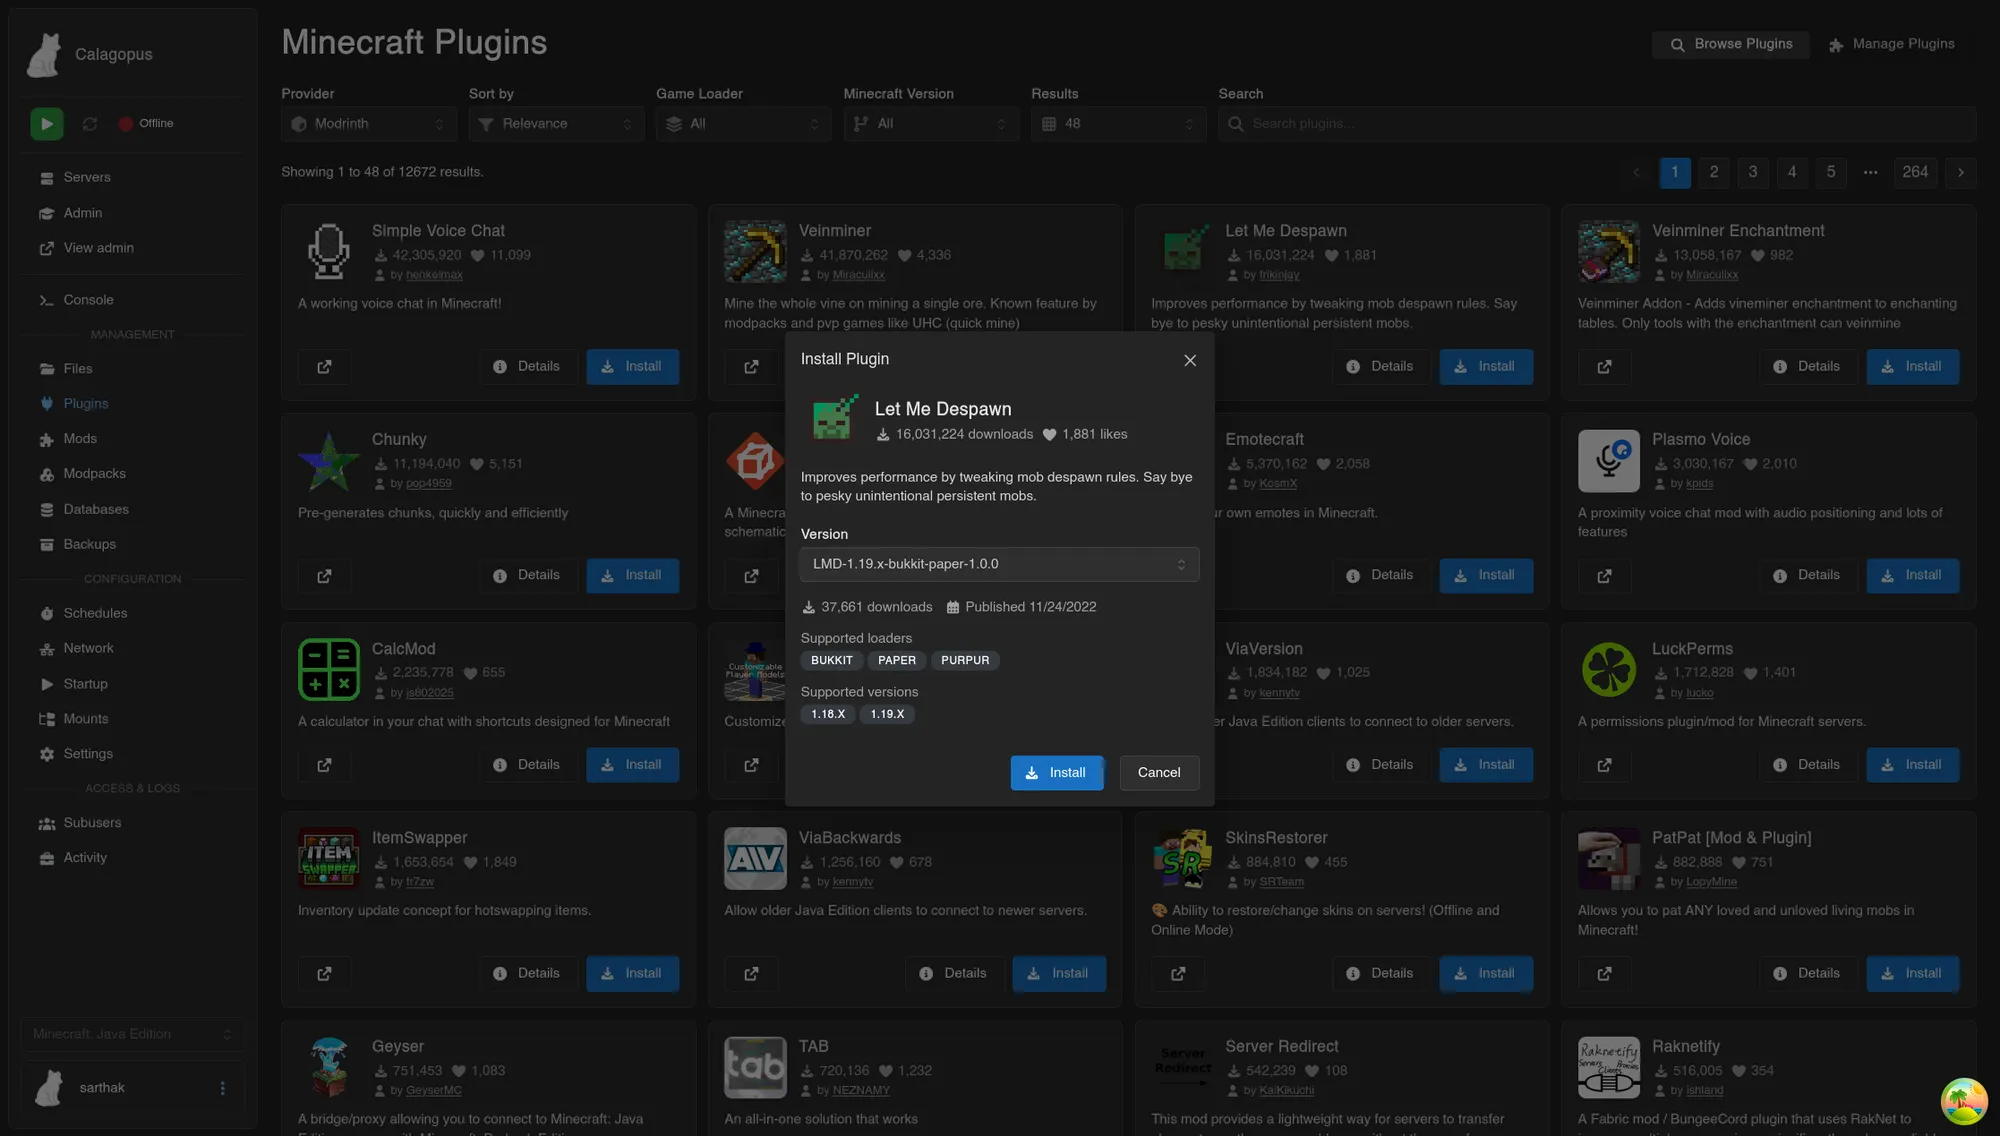The height and width of the screenshot is (1136, 2000).
Task: Open external link for PatPat plugin
Action: [1604, 974]
